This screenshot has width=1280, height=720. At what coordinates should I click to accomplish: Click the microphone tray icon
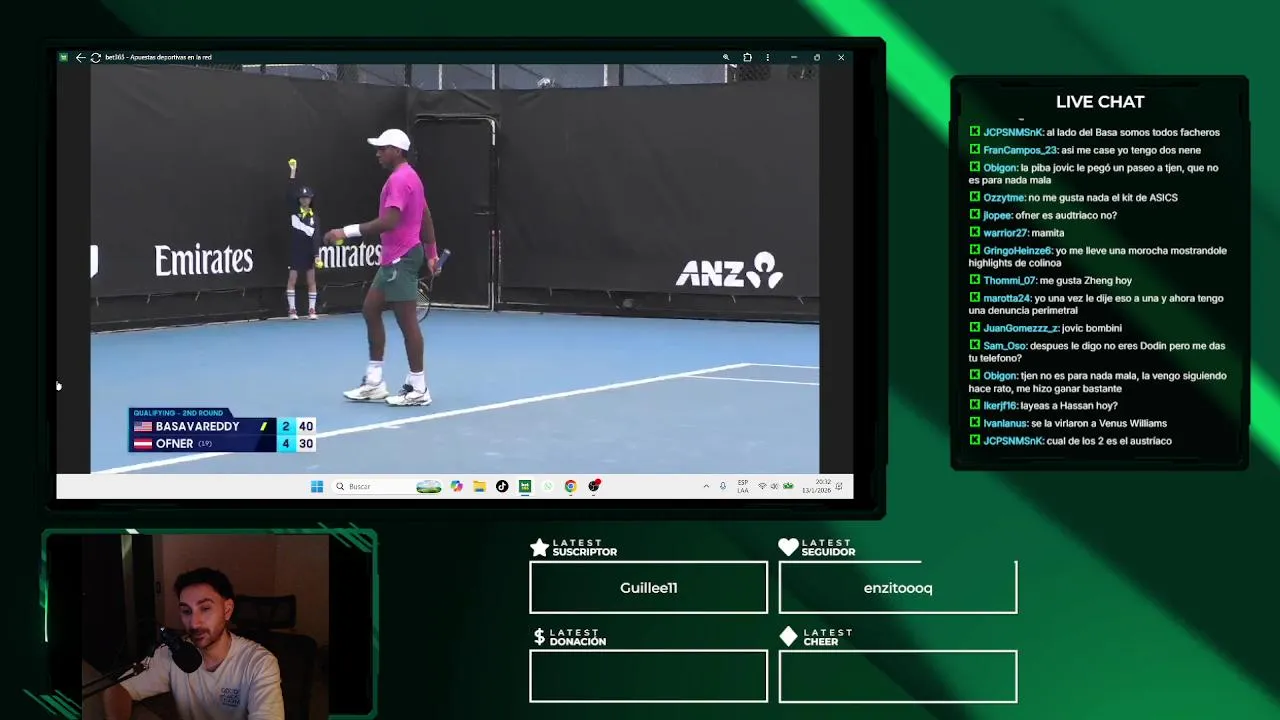(723, 486)
